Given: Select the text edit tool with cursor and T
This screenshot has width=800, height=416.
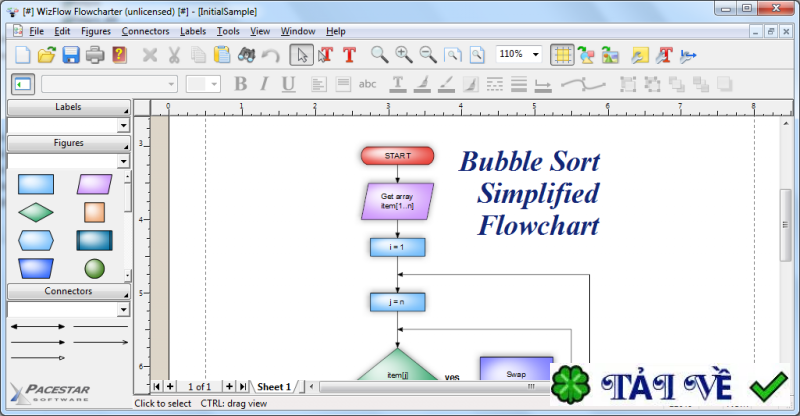Looking at the screenshot, I should pos(326,55).
